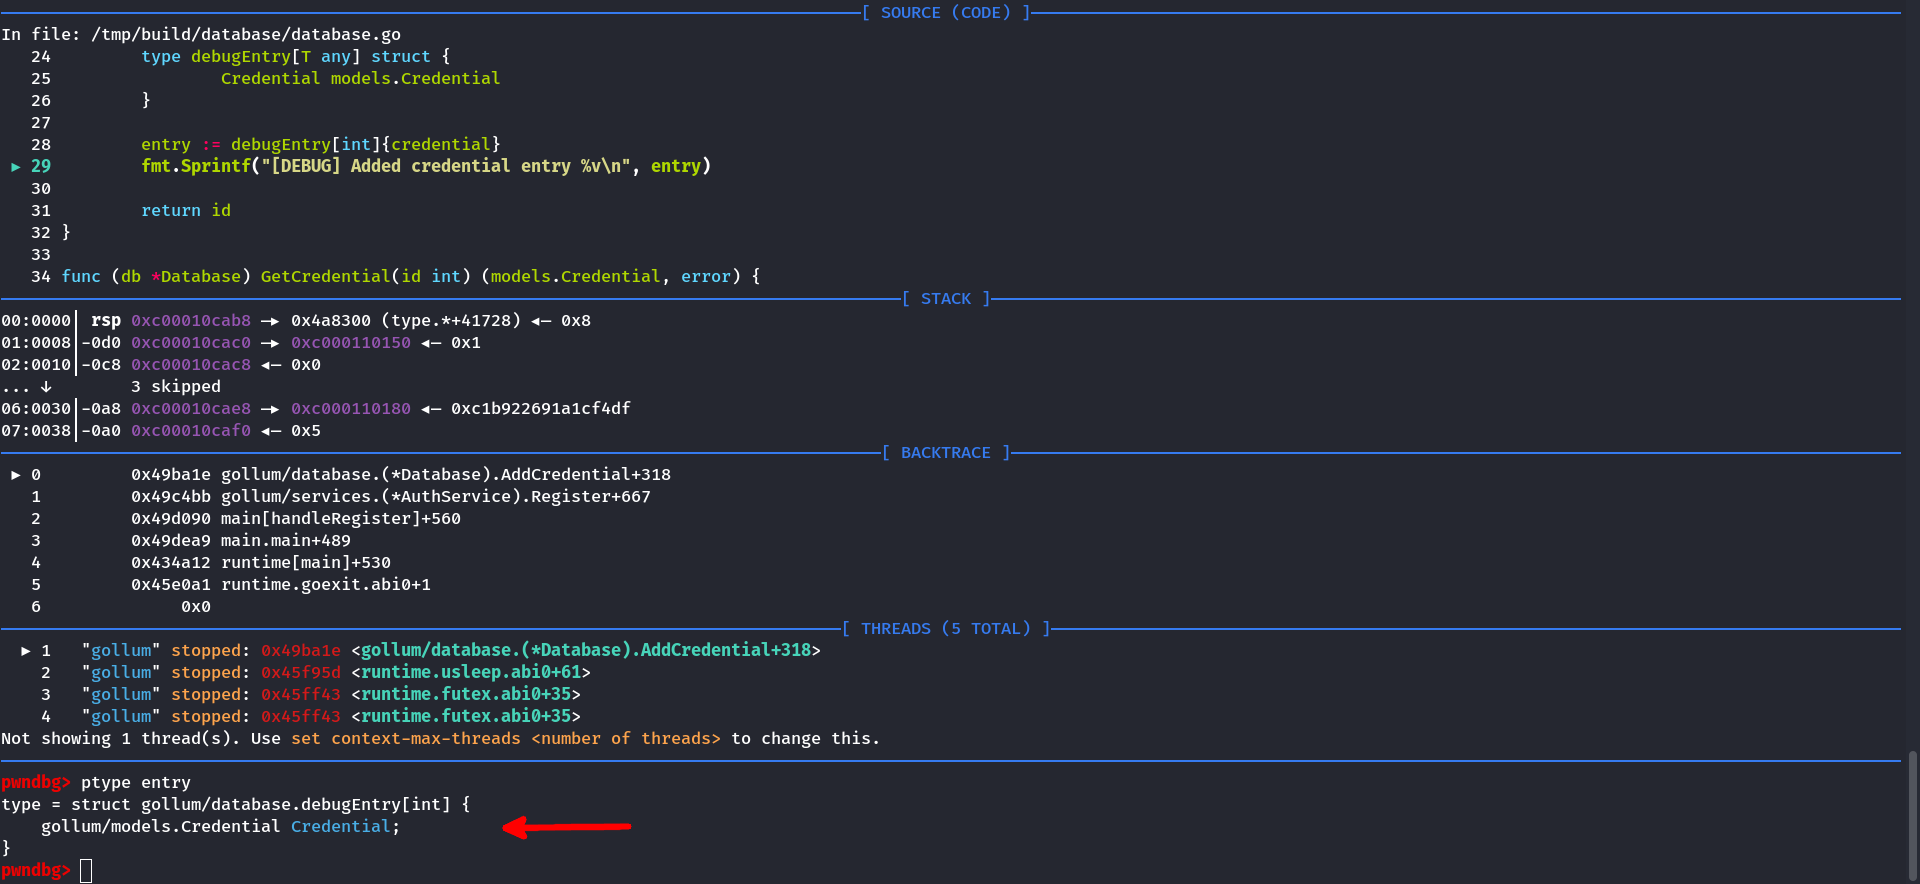
Task: Click the blue 'Credential;' field name
Action: [x=346, y=827]
